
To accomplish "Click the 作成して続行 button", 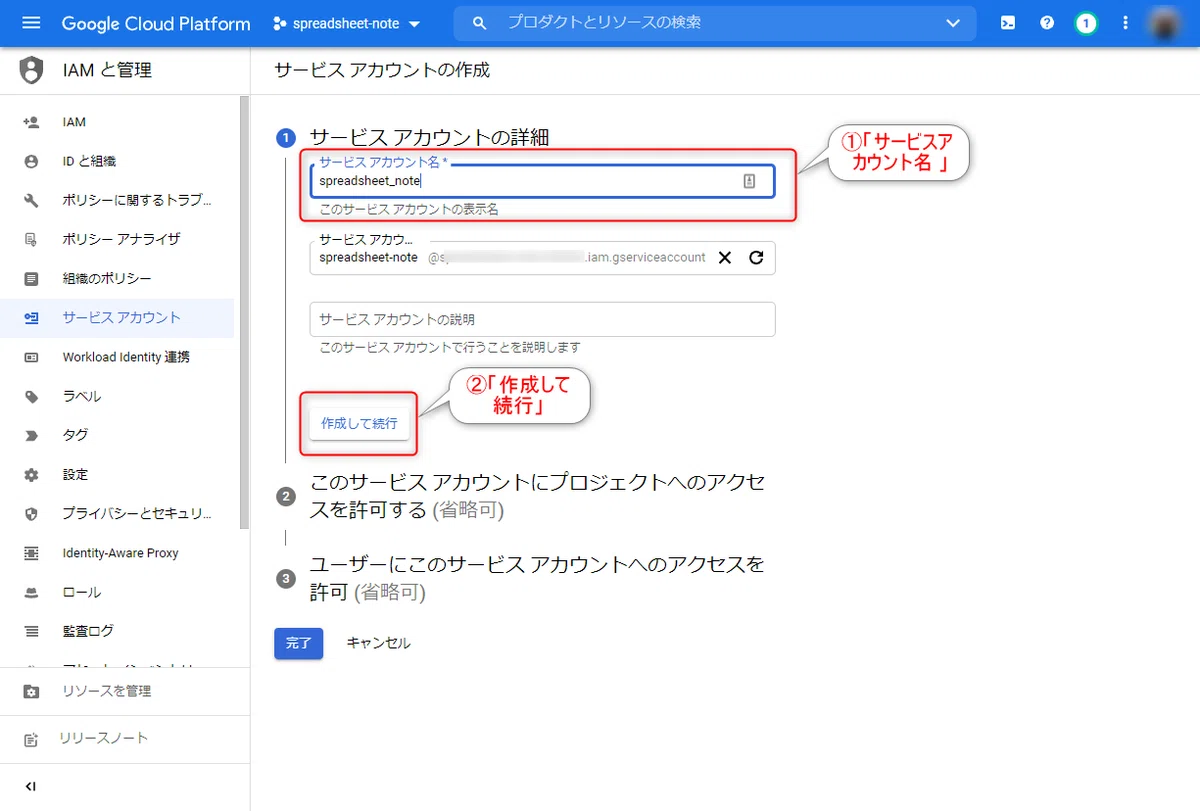I will point(359,423).
